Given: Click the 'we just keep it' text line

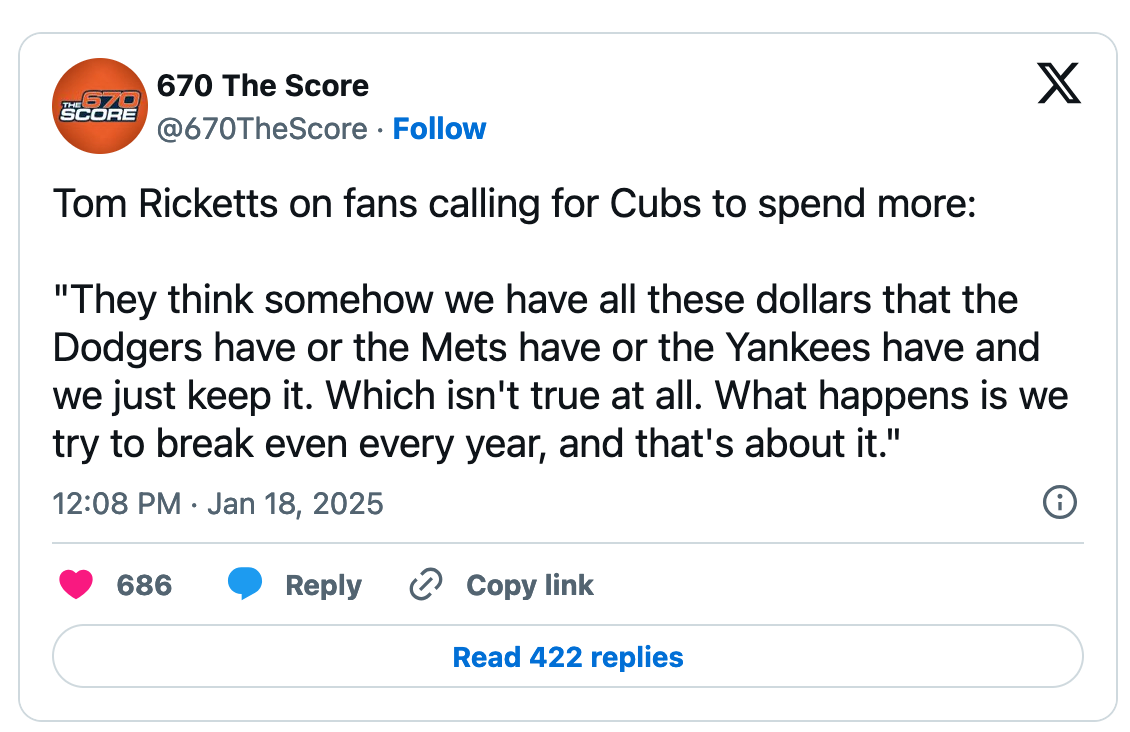Looking at the screenshot, I should pyautogui.click(x=560, y=395).
